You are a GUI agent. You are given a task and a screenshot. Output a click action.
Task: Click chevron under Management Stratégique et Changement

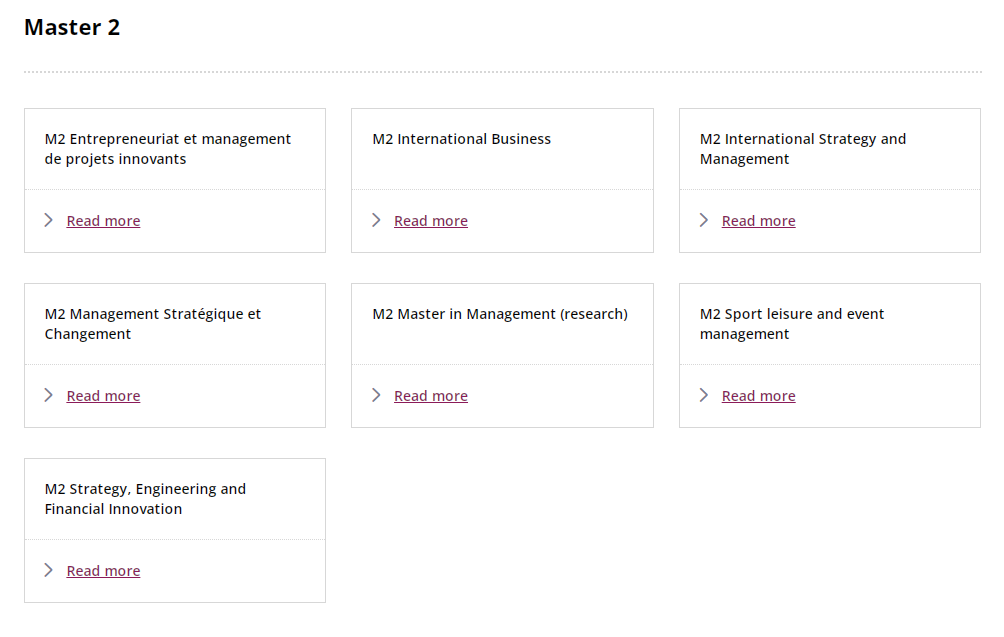pyautogui.click(x=49, y=395)
